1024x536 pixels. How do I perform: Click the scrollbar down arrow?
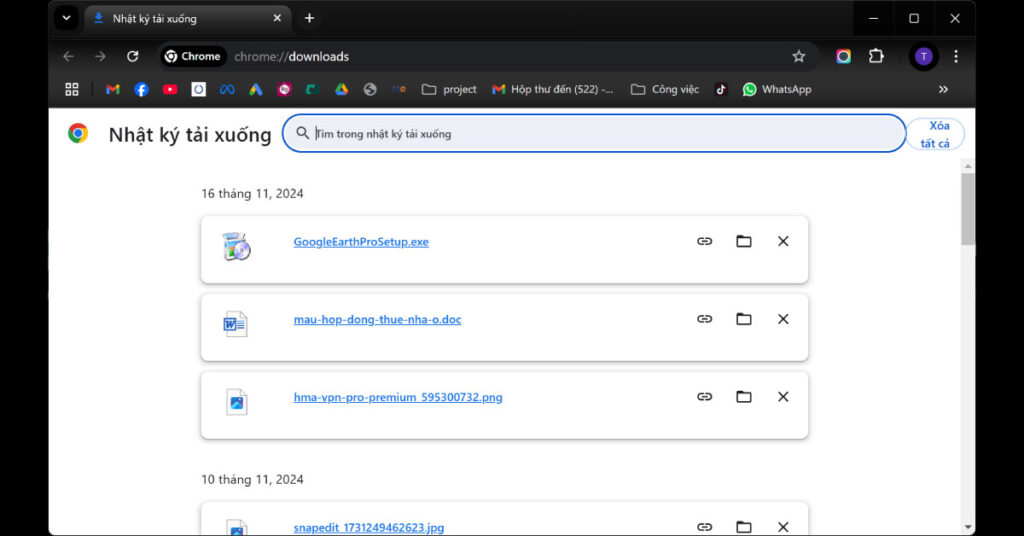click(968, 527)
